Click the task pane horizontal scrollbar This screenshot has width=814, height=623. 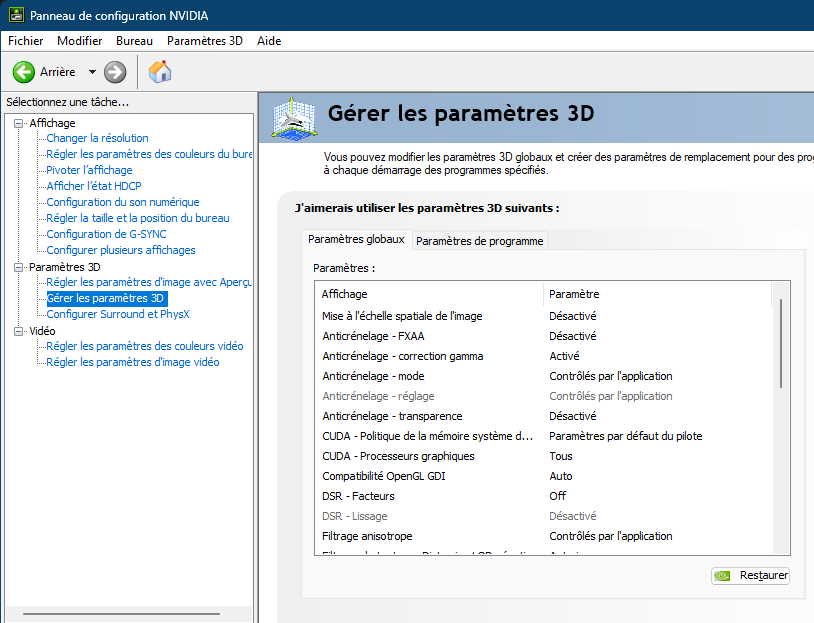point(121,614)
